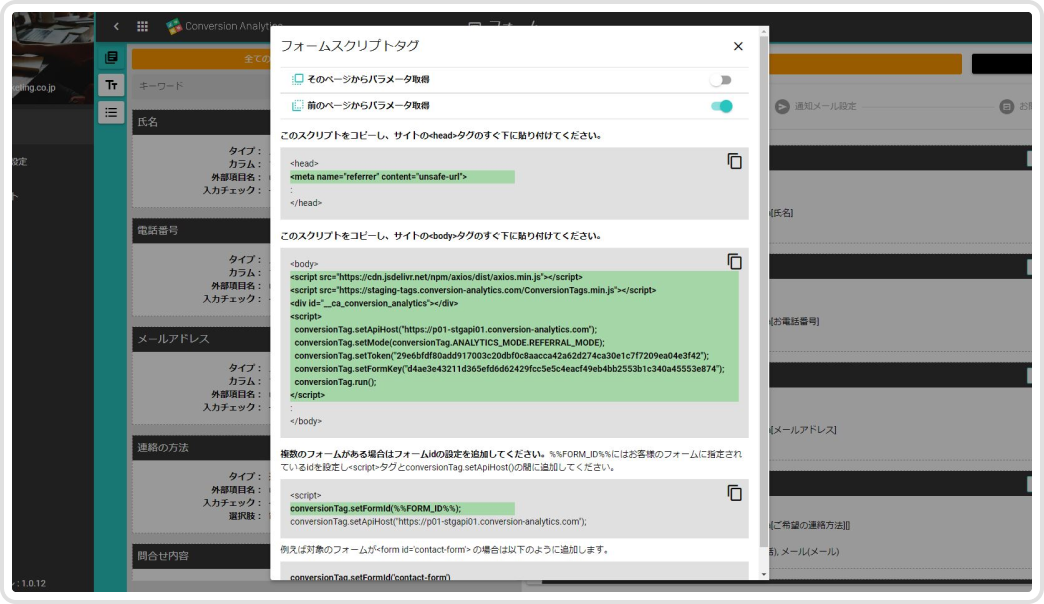Copy the body script block

[734, 262]
